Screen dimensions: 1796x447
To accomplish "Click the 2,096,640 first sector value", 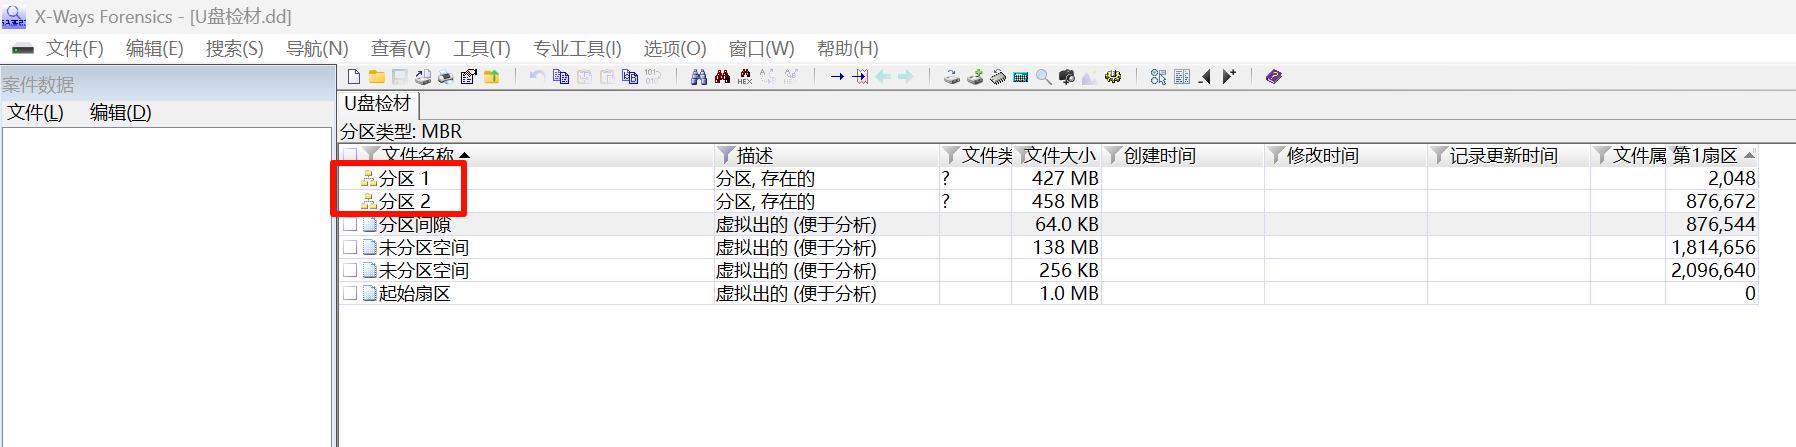I will click(x=1713, y=270).
